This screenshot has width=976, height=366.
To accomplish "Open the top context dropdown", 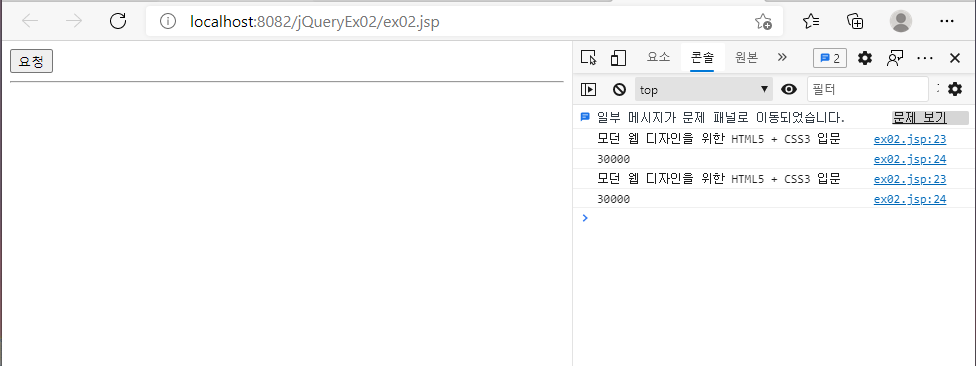I will coord(704,90).
